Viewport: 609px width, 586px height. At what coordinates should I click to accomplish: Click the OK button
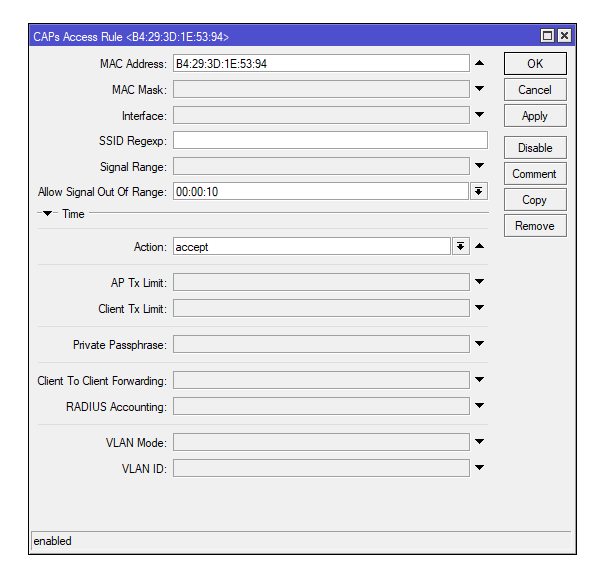pos(535,64)
